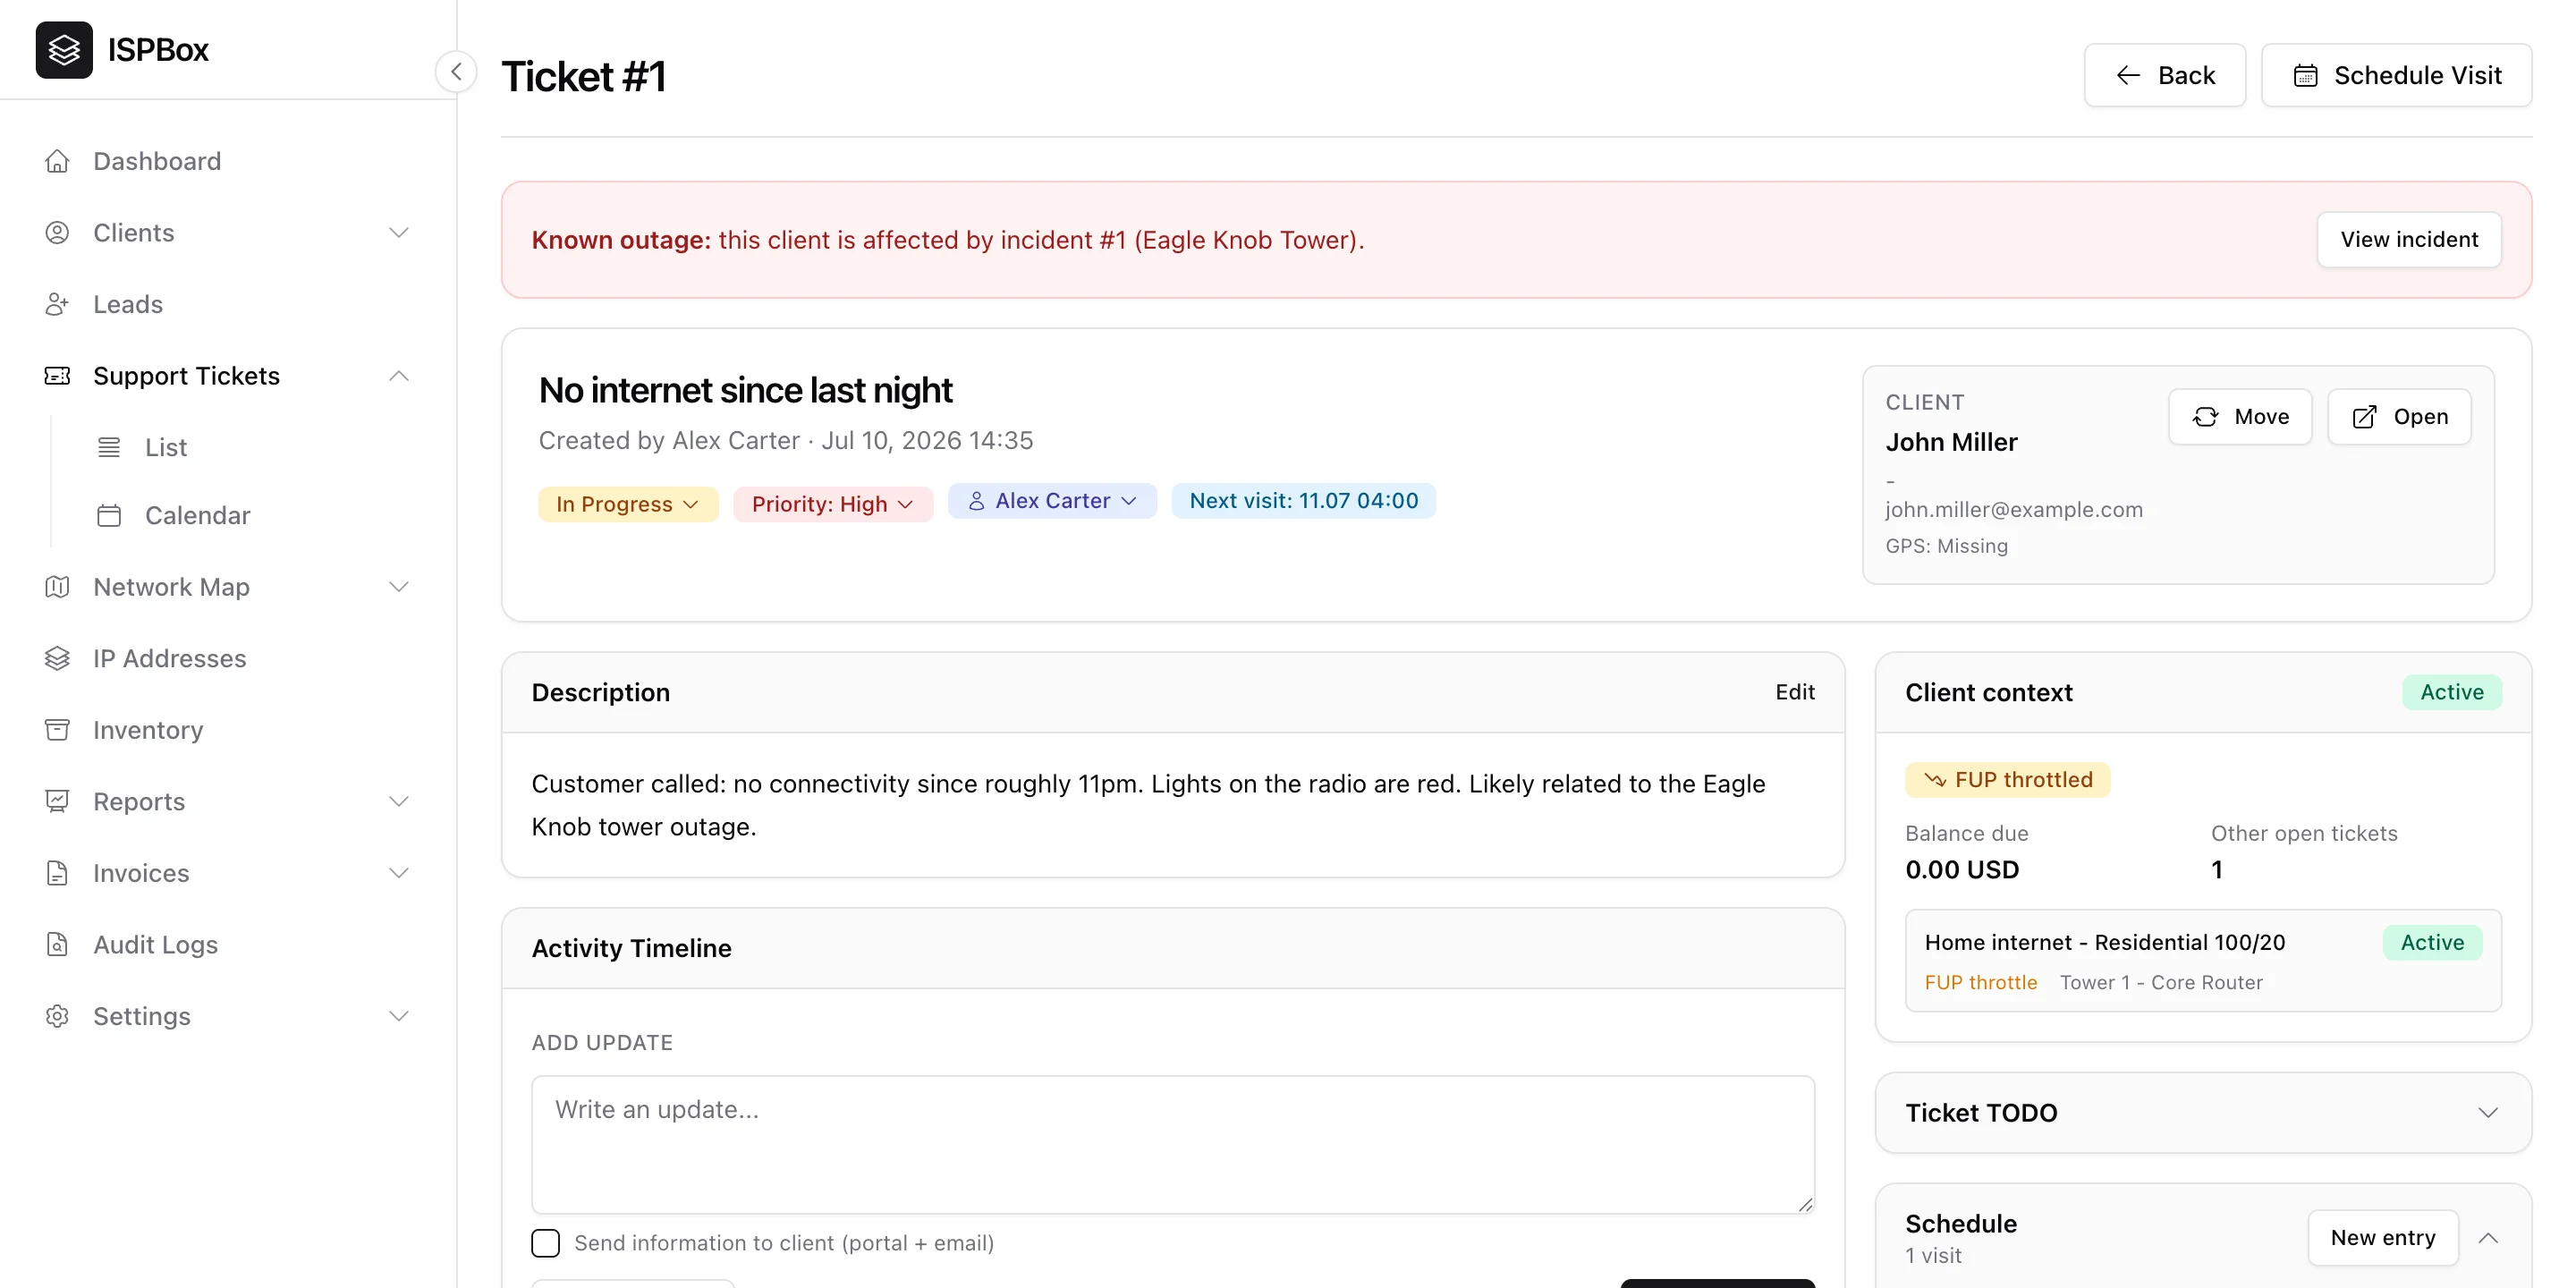Go to Leads in the sidebar
This screenshot has width=2576, height=1288.
tap(127, 304)
